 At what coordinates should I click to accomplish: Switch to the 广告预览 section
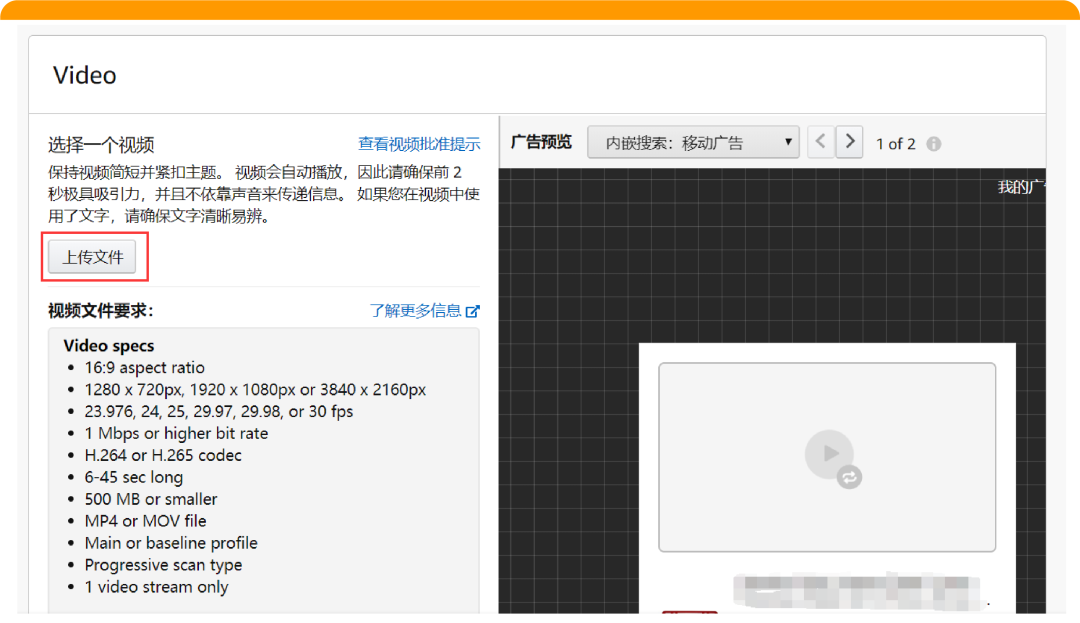[x=541, y=142]
